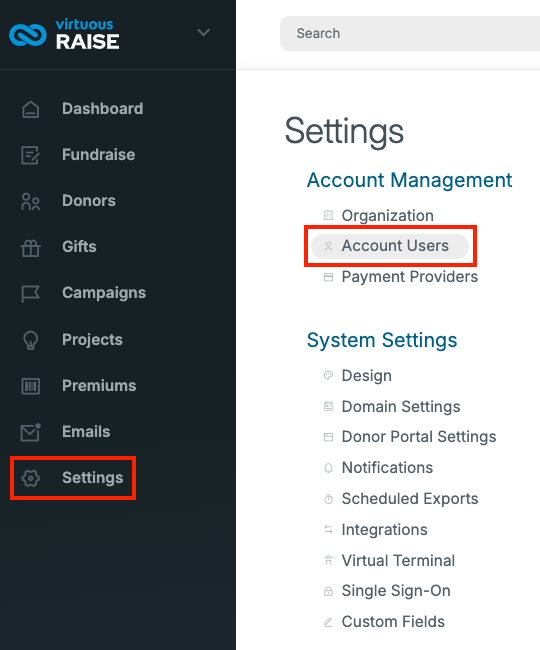
Task: Click the Domain Settings icon
Action: [328, 406]
